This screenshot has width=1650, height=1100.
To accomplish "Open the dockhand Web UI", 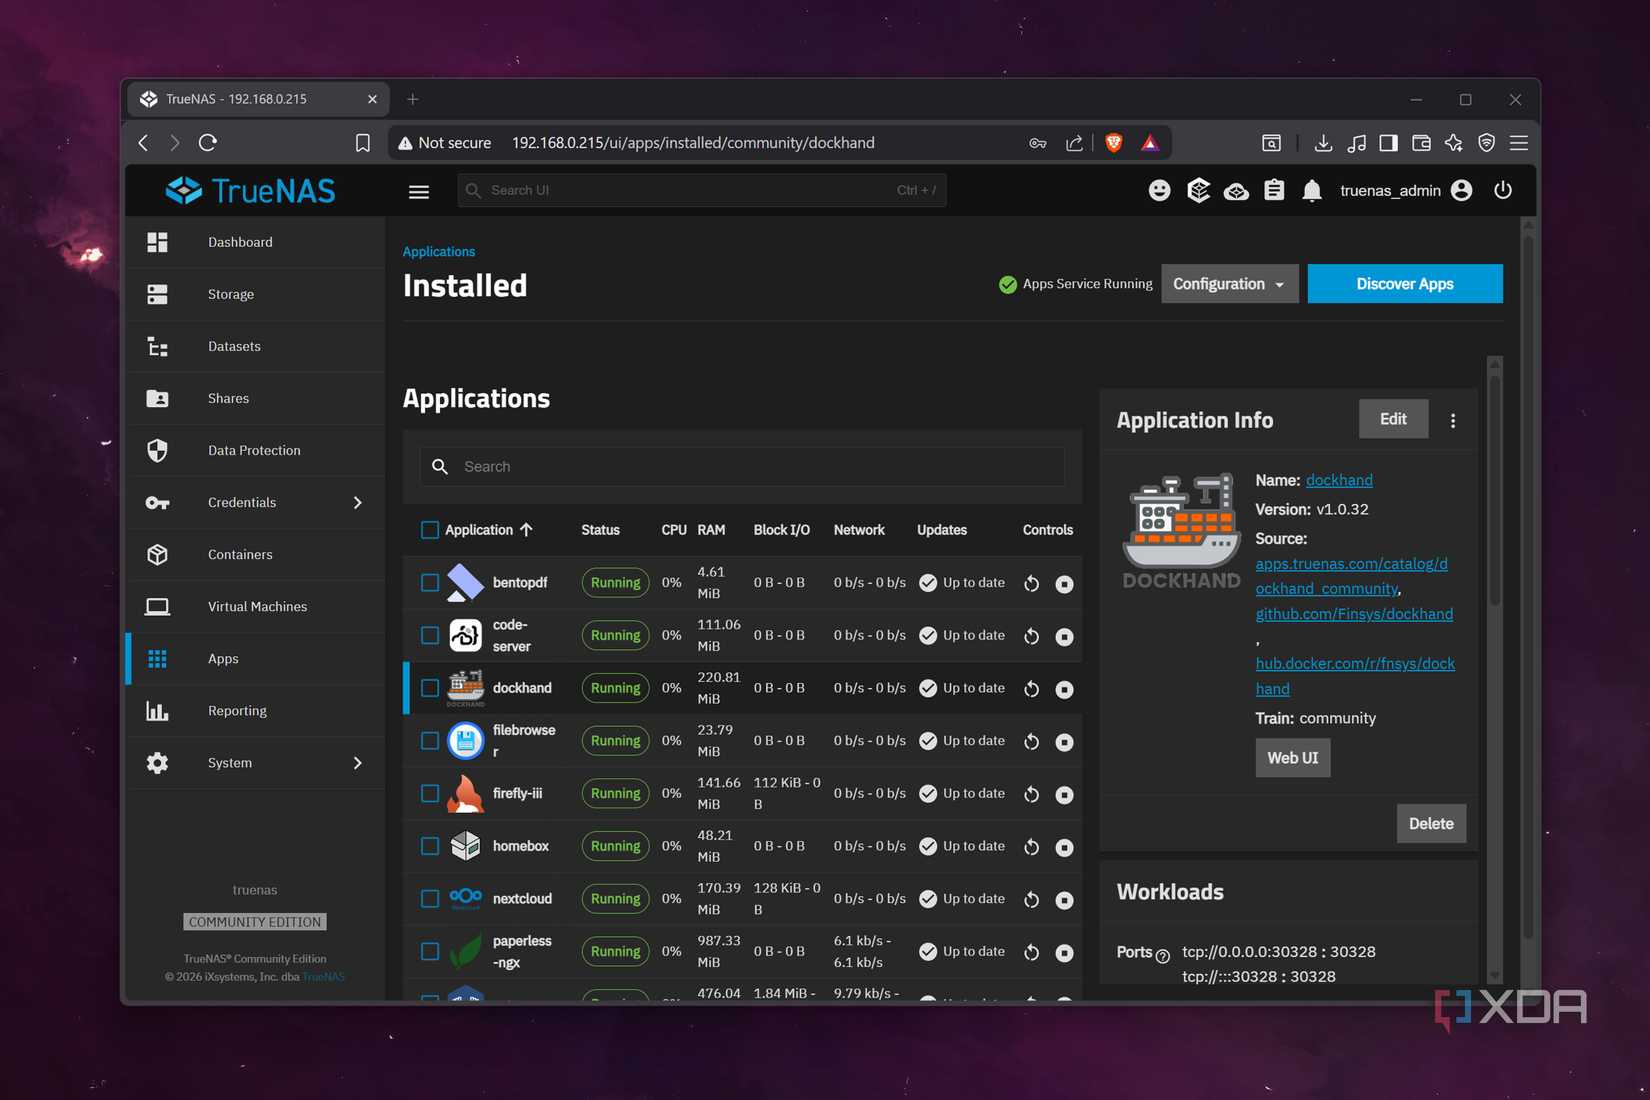I will click(1293, 758).
